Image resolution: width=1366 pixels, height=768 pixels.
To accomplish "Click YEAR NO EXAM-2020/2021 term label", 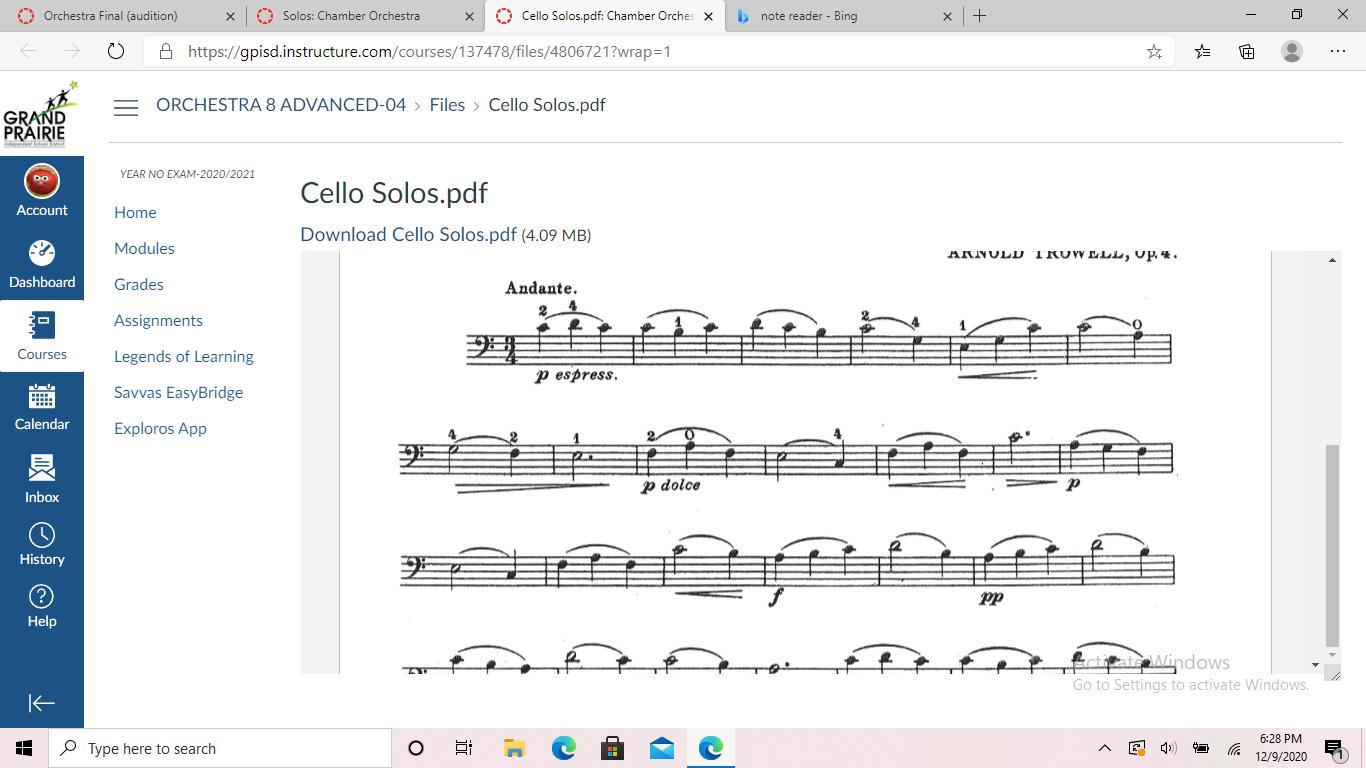I will 187,174.
